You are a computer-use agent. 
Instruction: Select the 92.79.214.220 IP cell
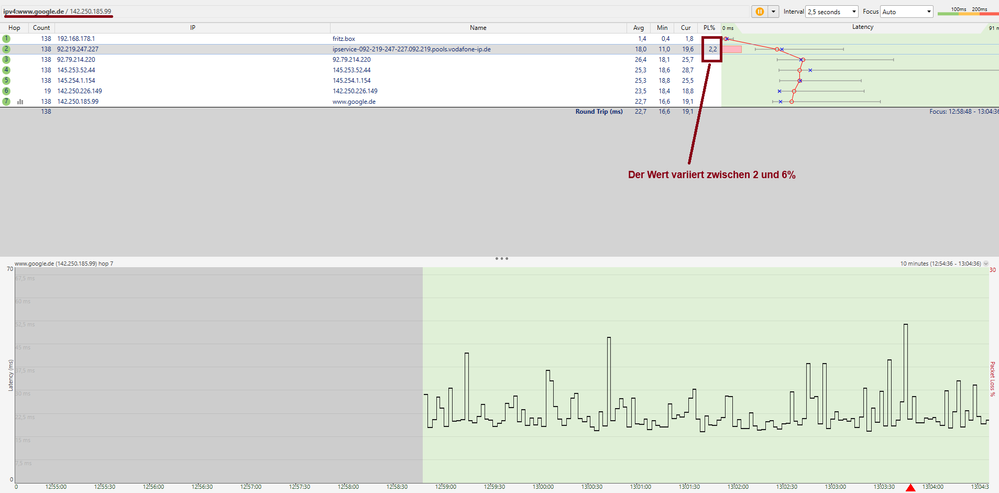[76, 59]
